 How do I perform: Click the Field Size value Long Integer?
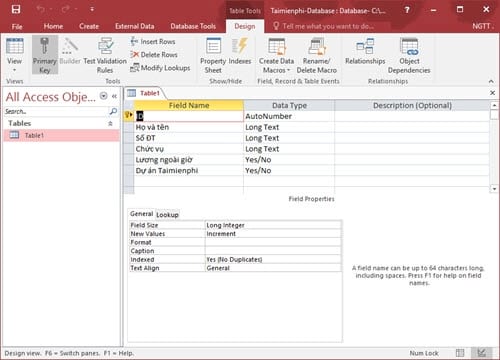click(273, 225)
